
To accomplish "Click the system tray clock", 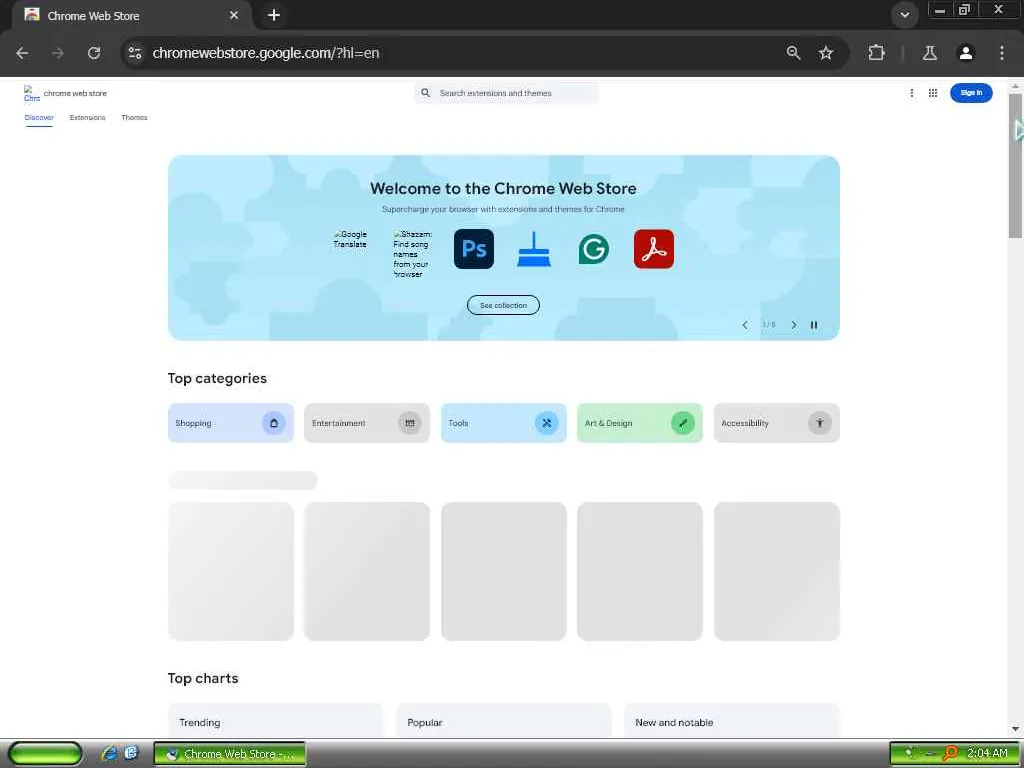I will point(987,753).
